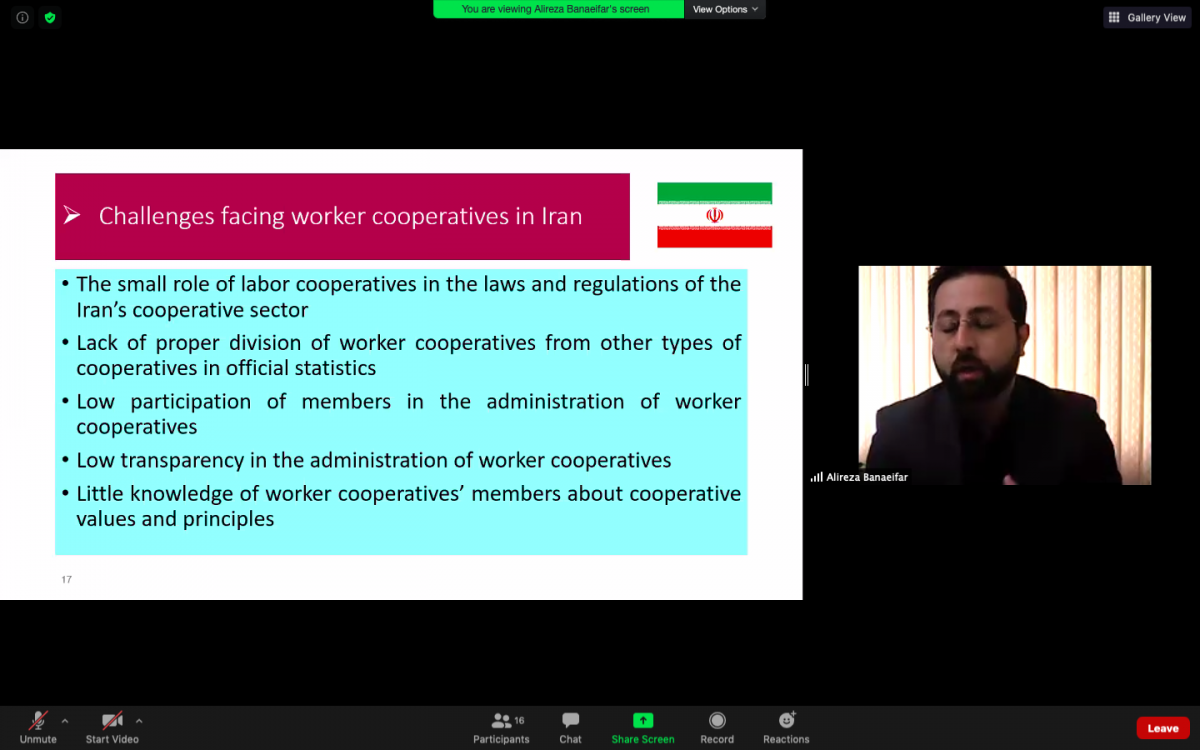The width and height of the screenshot is (1200, 750).
Task: Turn on camera with Start Video
Action: coord(111,720)
